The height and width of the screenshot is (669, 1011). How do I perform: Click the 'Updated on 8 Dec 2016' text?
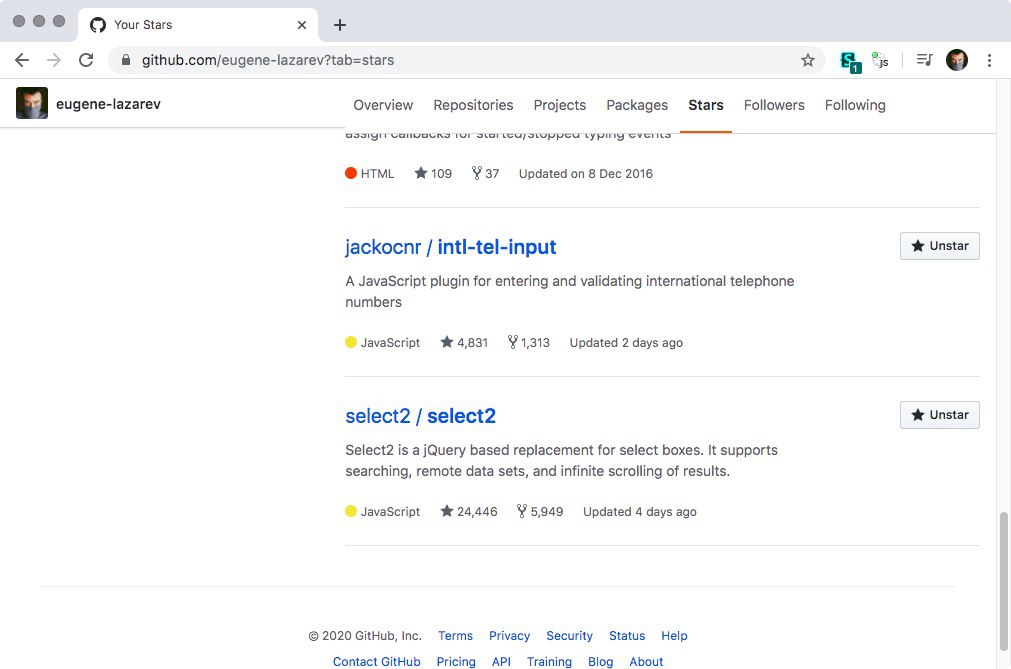[x=585, y=173]
